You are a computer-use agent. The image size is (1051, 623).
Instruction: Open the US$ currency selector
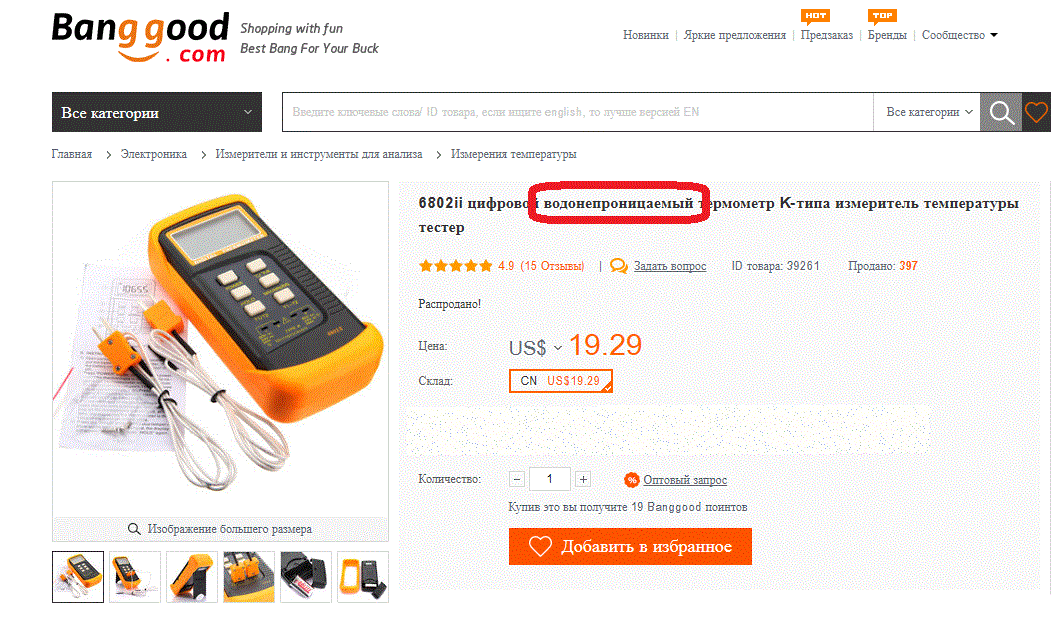pyautogui.click(x=535, y=348)
